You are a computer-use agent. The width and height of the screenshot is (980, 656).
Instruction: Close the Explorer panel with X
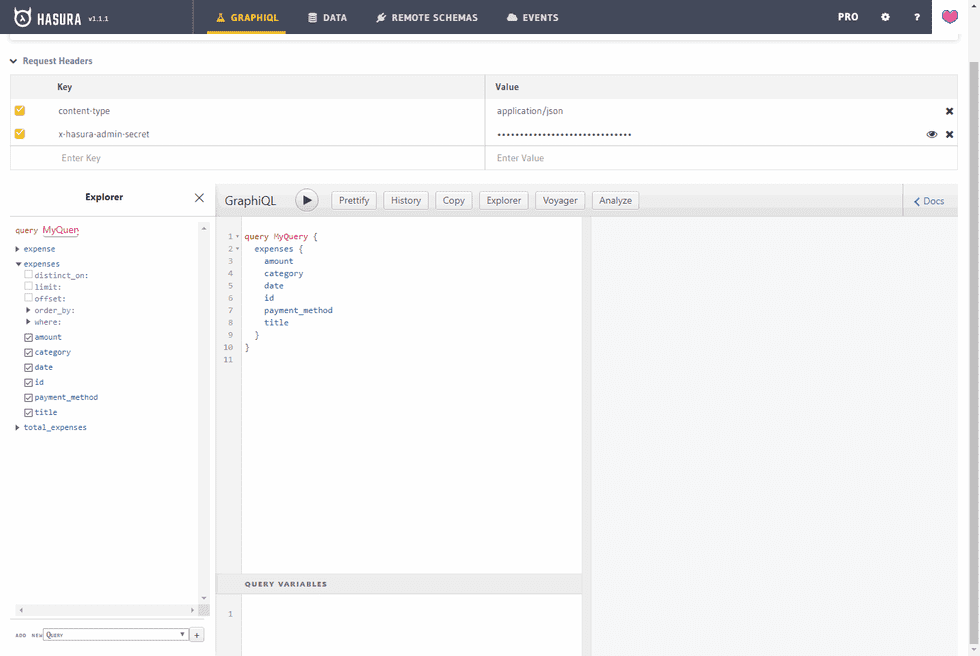point(199,198)
